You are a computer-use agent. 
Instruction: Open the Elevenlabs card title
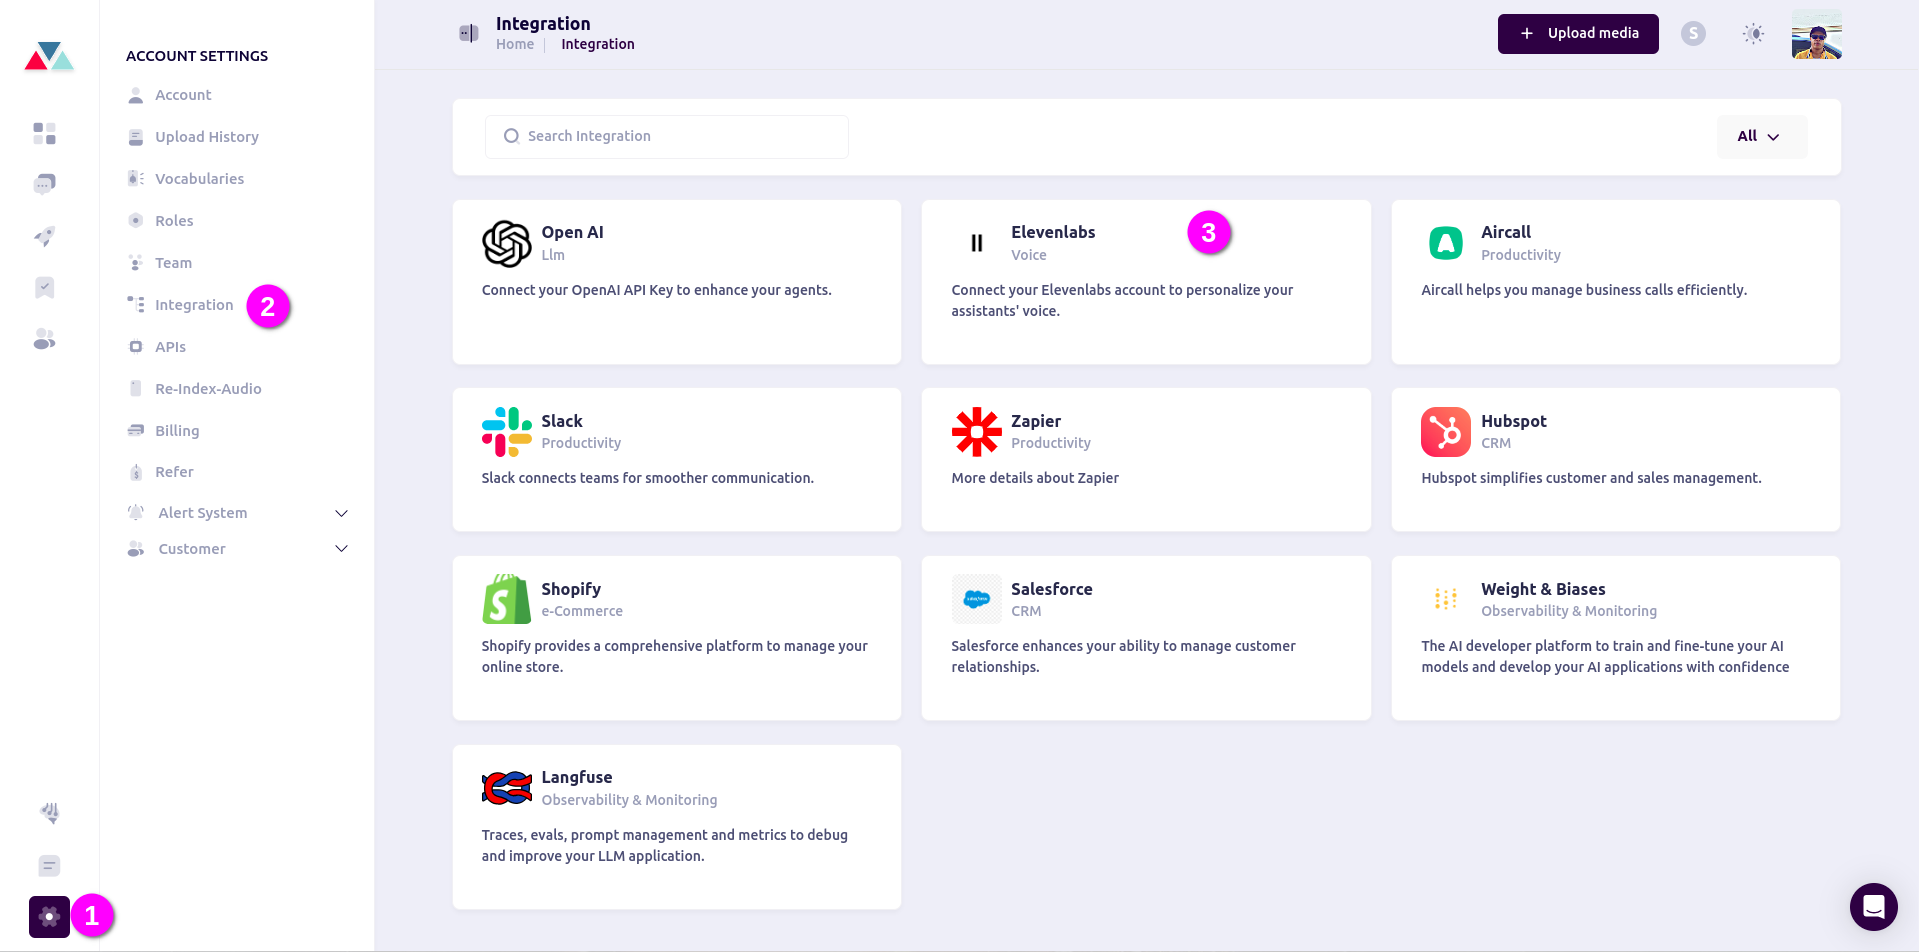1053,232
